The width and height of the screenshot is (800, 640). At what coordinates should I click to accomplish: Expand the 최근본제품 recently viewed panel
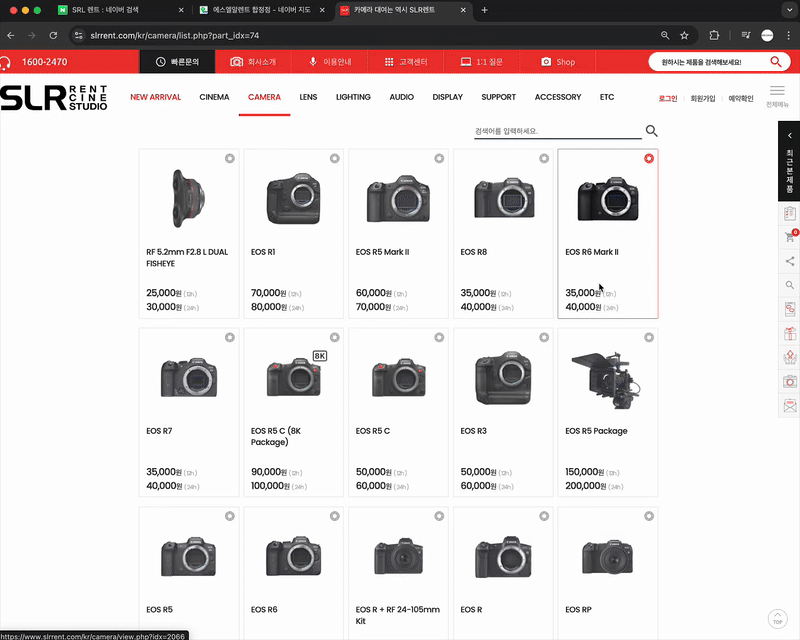click(x=789, y=161)
